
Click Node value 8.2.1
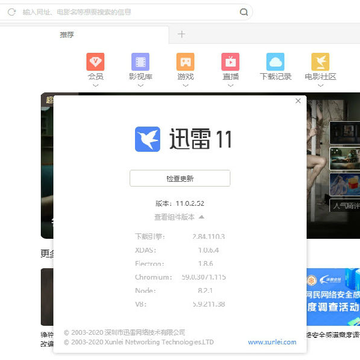(x=205, y=291)
